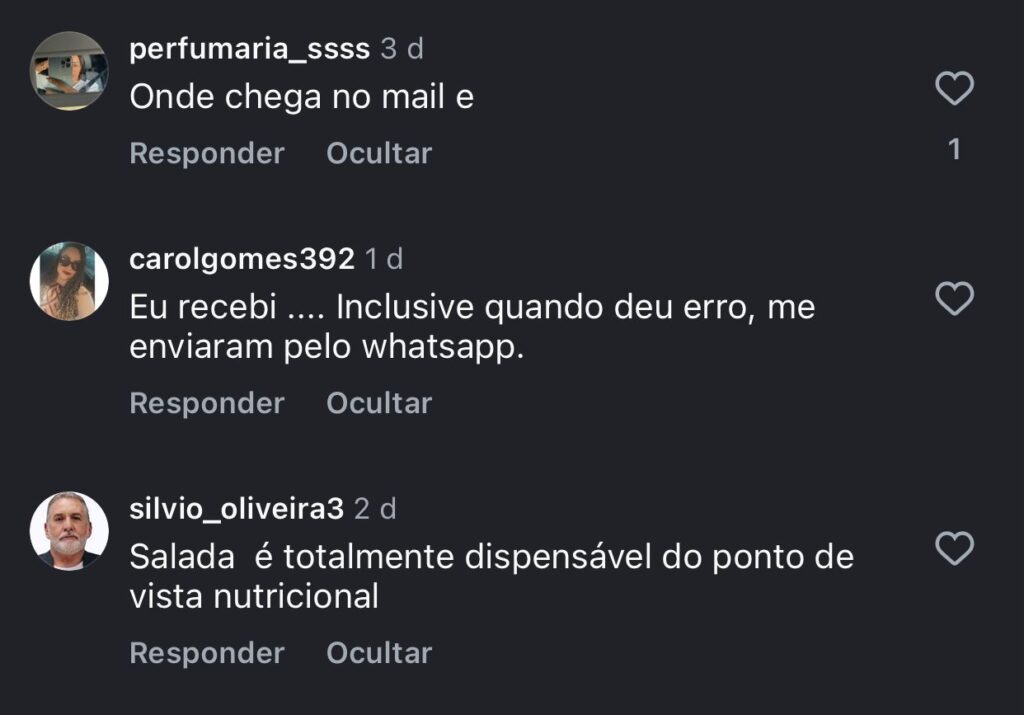View the like count of 1
Viewport: 1024px width, 715px height.
(954, 150)
